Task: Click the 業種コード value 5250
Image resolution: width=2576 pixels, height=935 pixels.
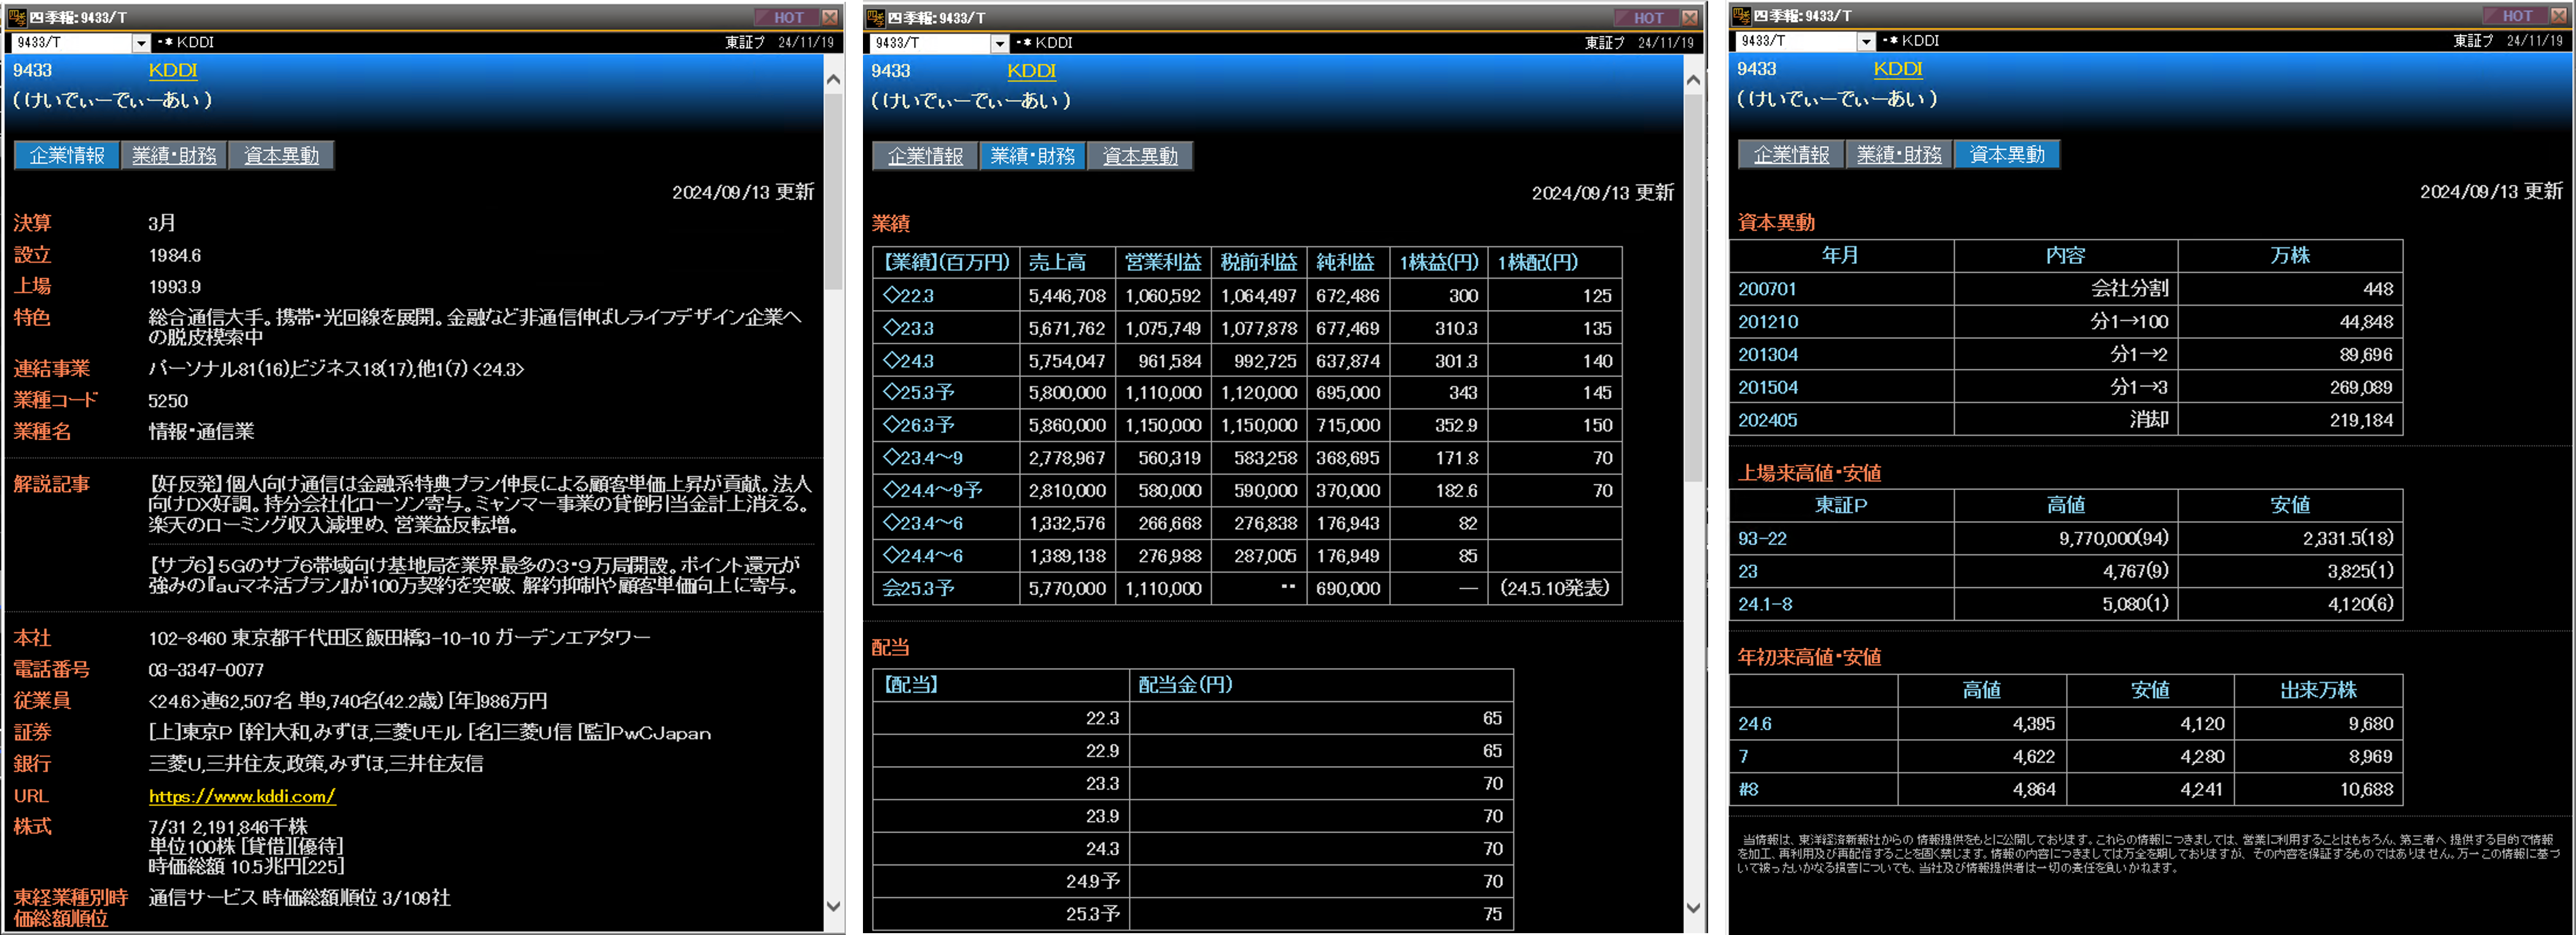Action: pos(168,401)
